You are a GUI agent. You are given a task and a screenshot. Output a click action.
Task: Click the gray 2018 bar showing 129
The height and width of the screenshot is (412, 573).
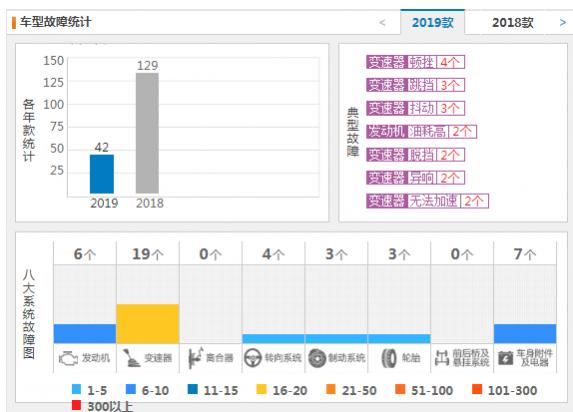(147, 133)
